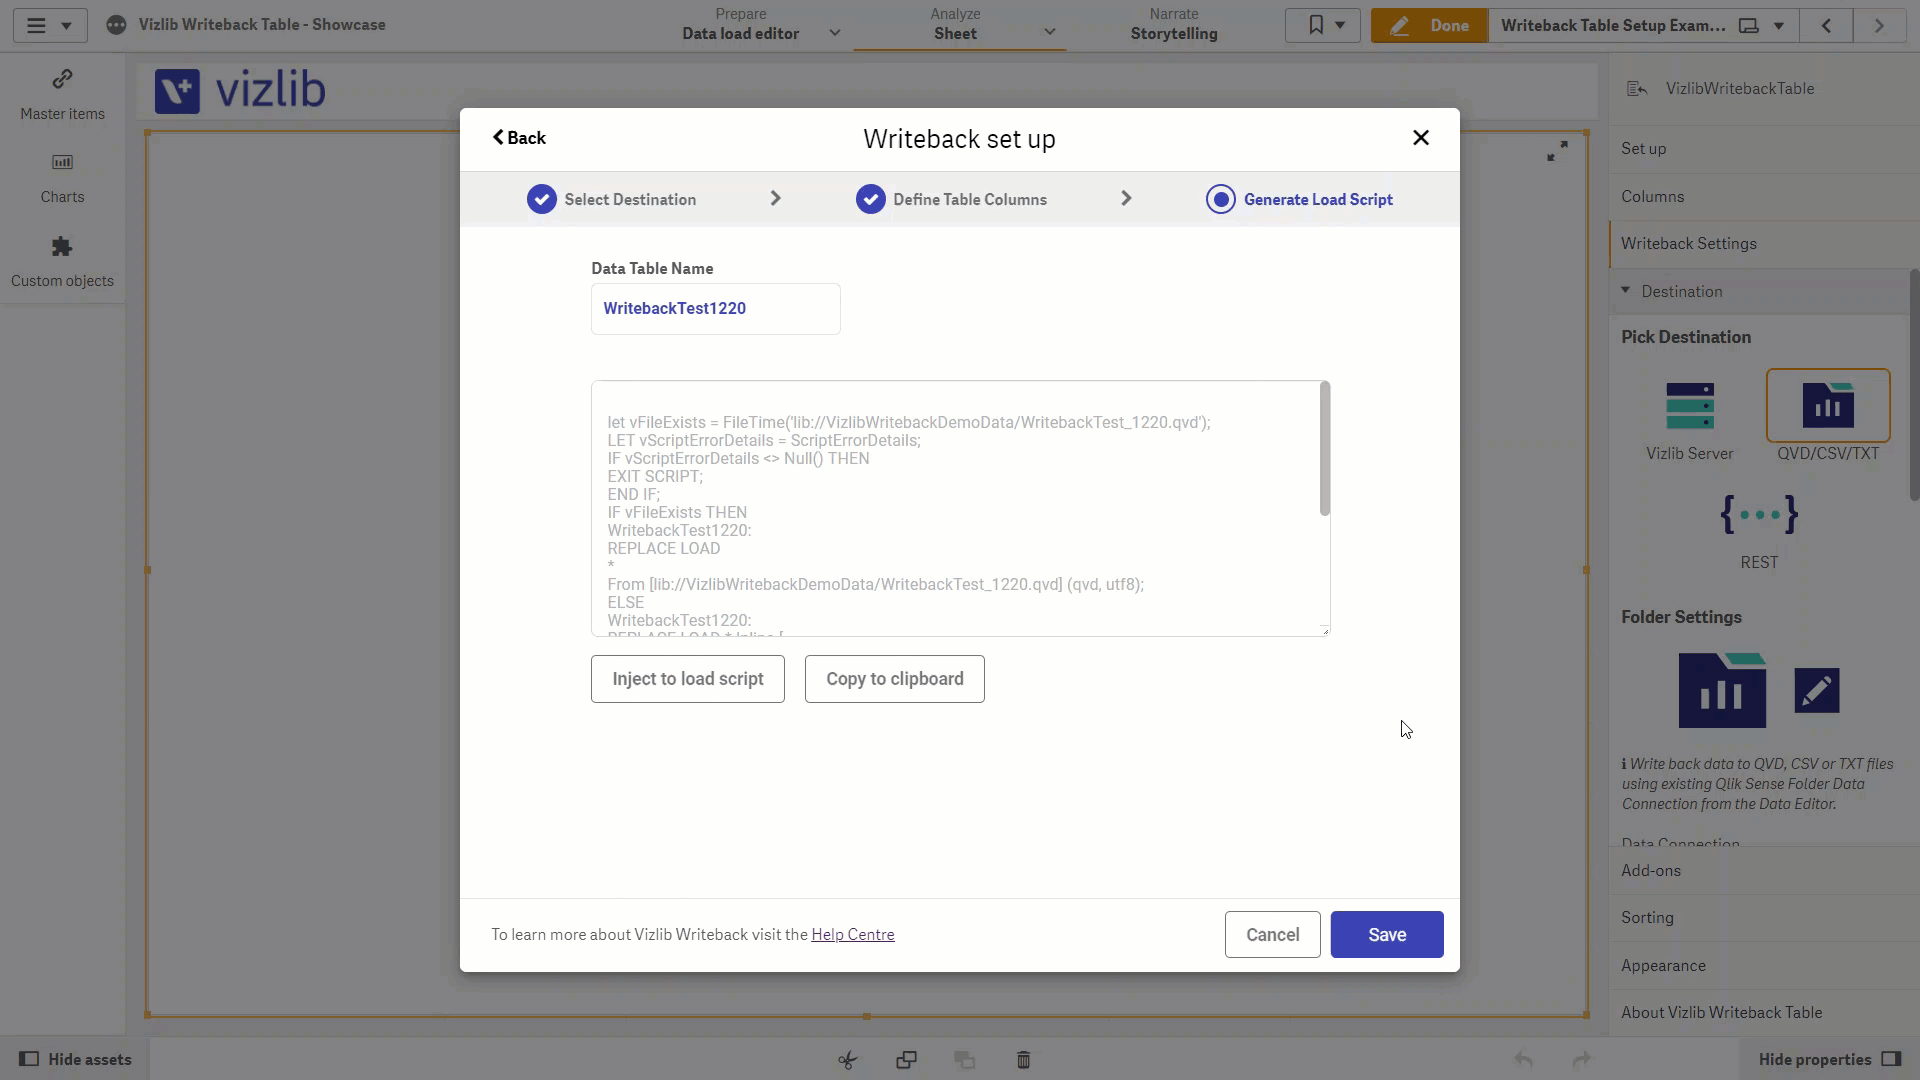Open the Help Centre link
The height and width of the screenshot is (1080, 1920).
853,934
